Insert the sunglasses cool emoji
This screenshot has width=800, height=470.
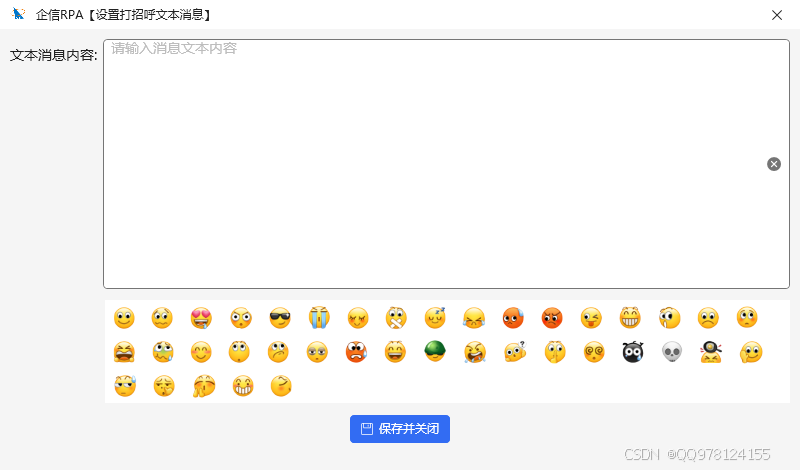(x=280, y=318)
